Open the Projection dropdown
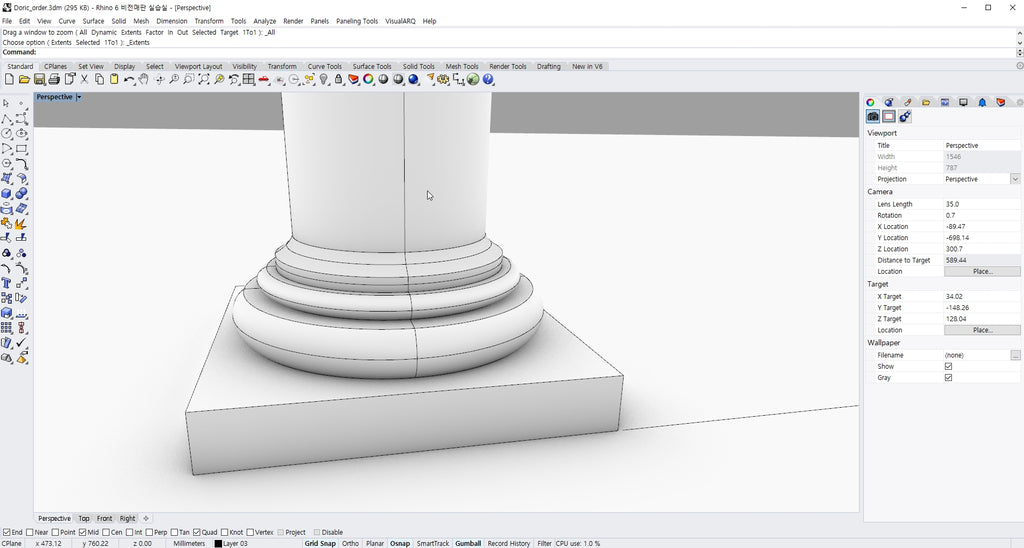This screenshot has height=548, width=1024. [1015, 179]
